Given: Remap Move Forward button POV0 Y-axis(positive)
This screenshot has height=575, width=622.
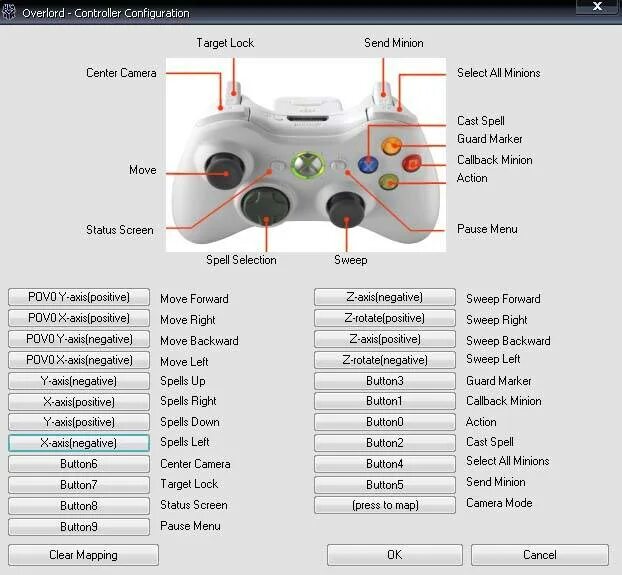Looking at the screenshot, I should tap(79, 297).
